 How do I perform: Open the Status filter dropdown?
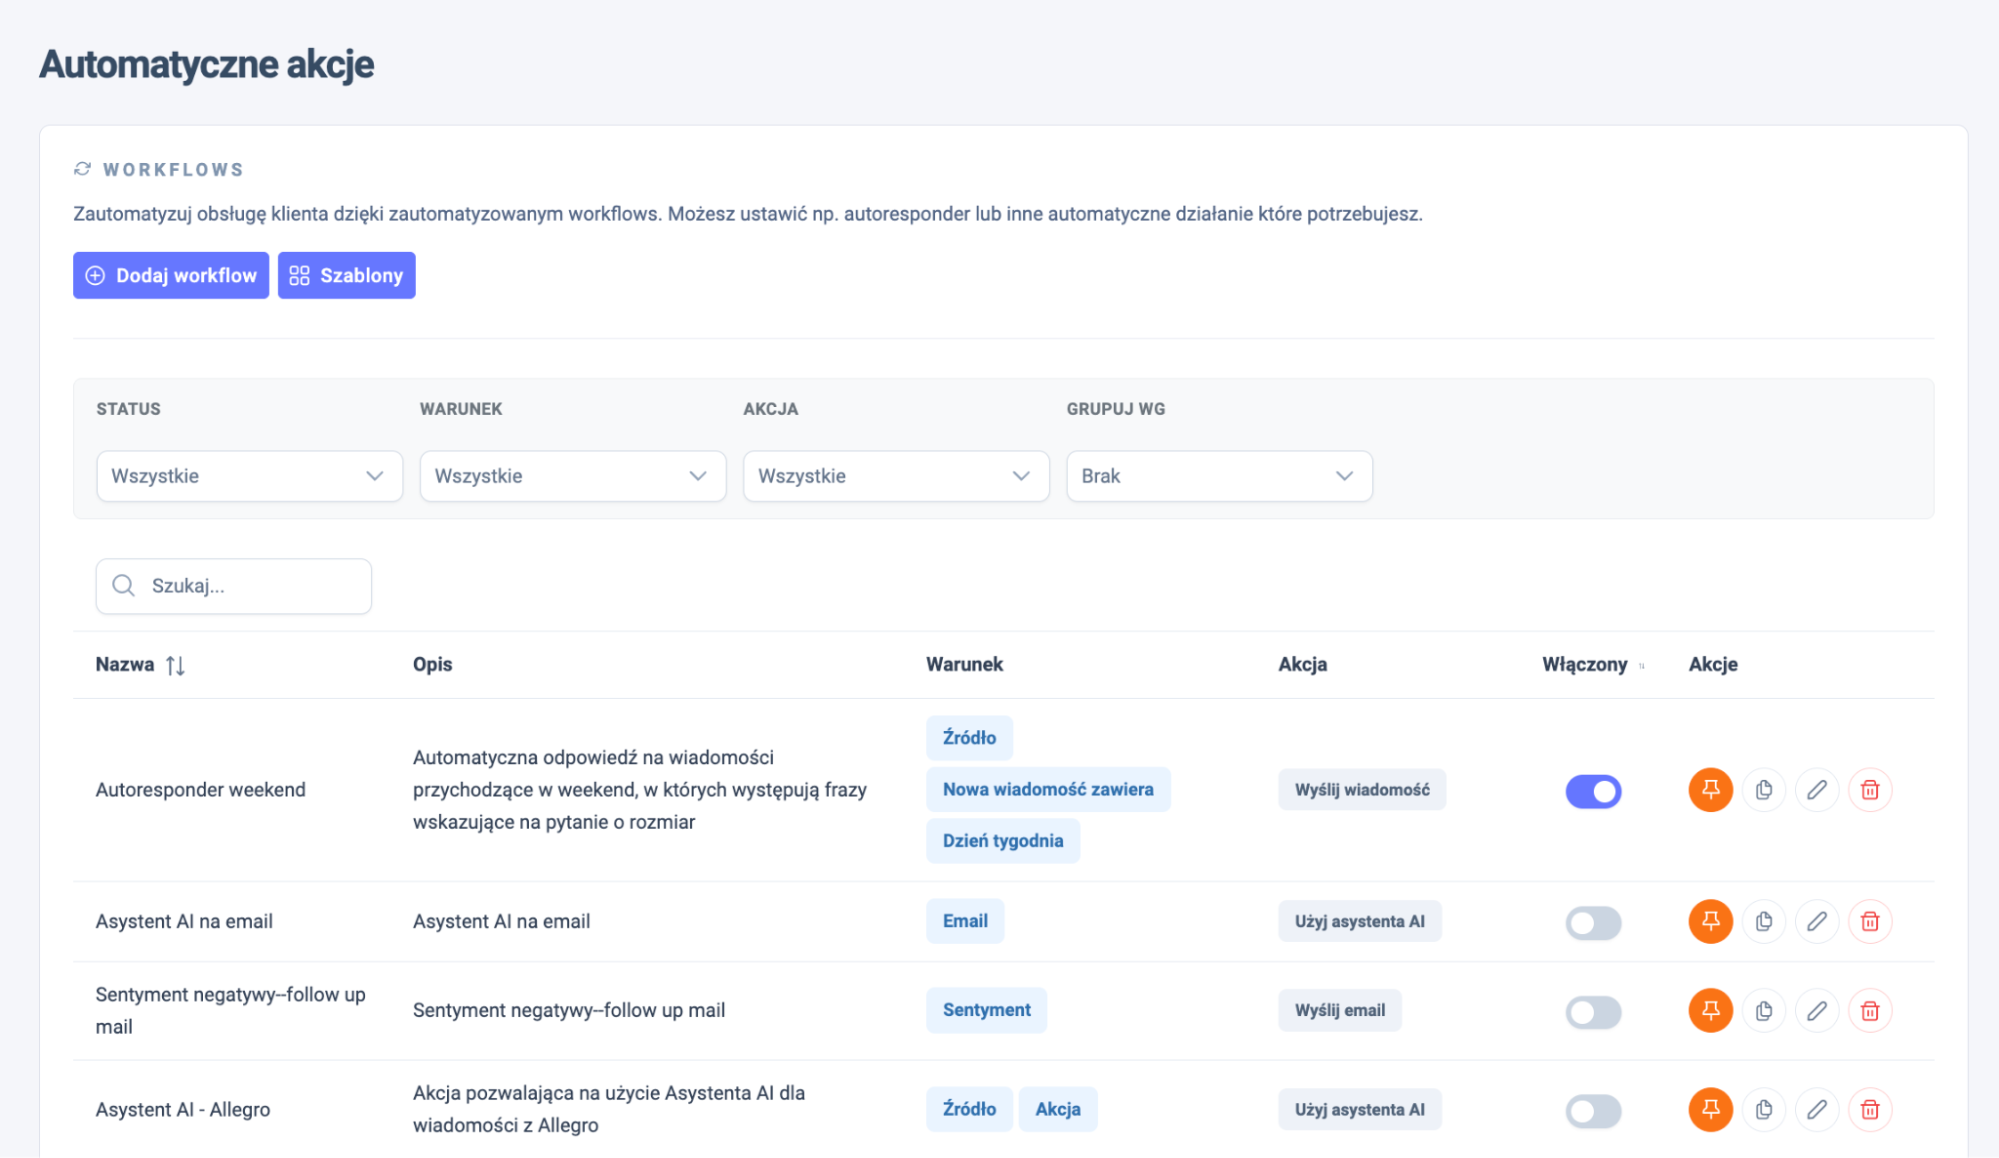pyautogui.click(x=249, y=476)
